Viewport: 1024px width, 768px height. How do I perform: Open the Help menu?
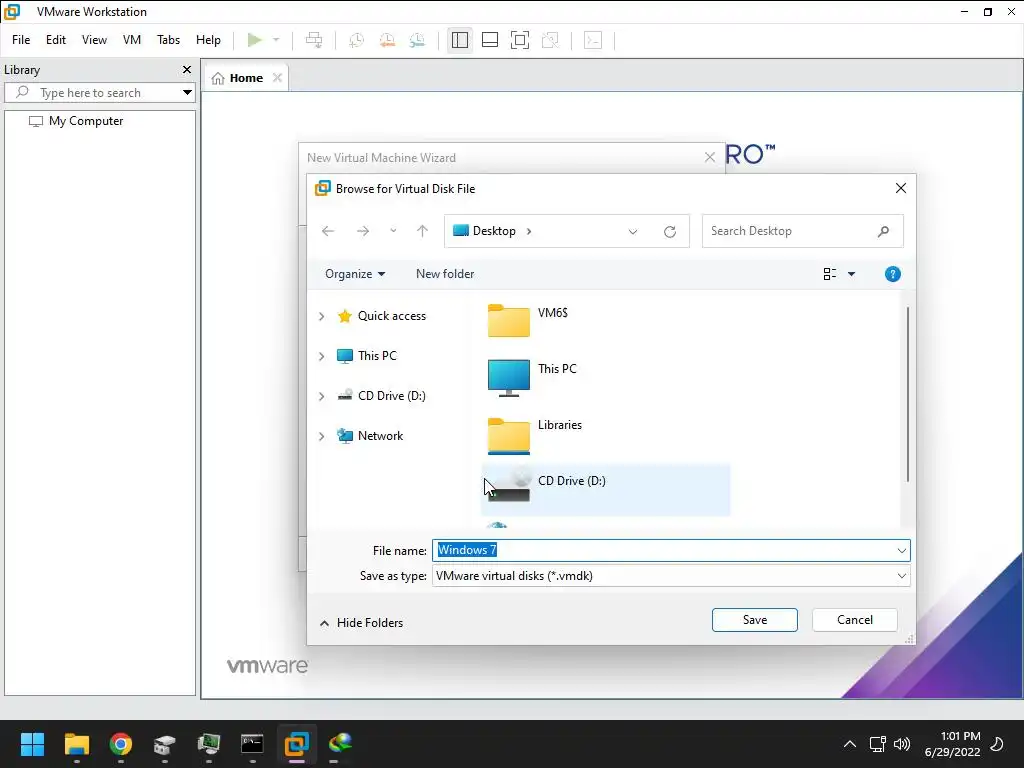[208, 40]
